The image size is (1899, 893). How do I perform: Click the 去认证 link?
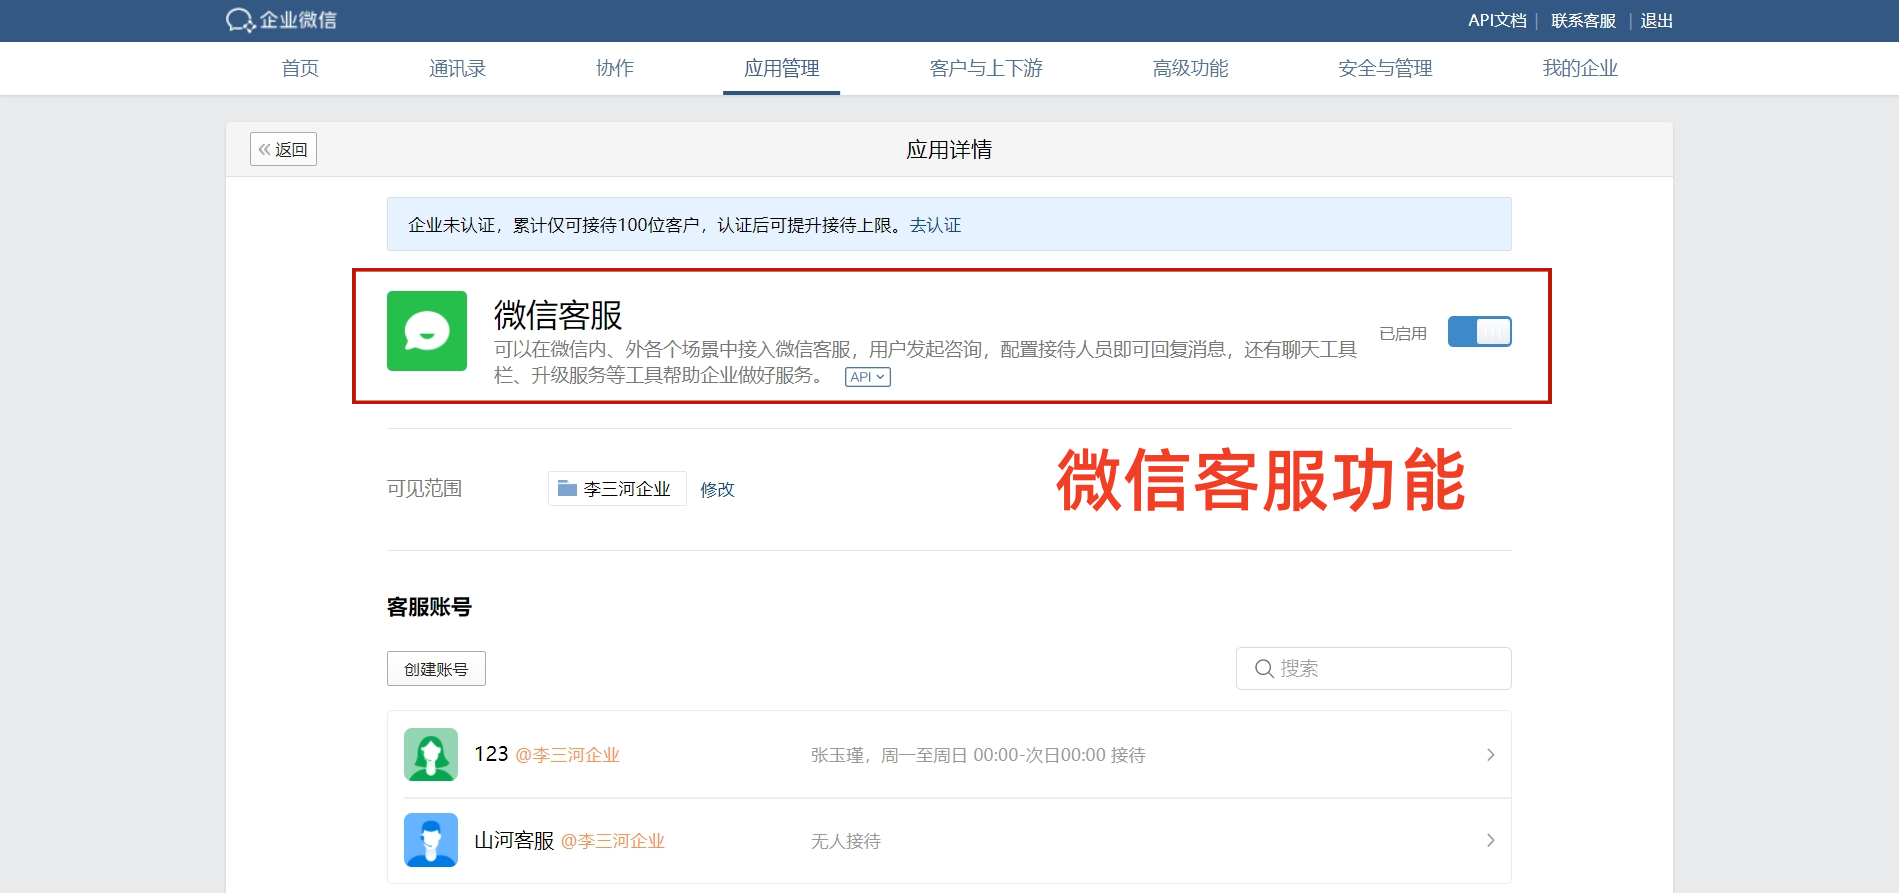coord(935,225)
